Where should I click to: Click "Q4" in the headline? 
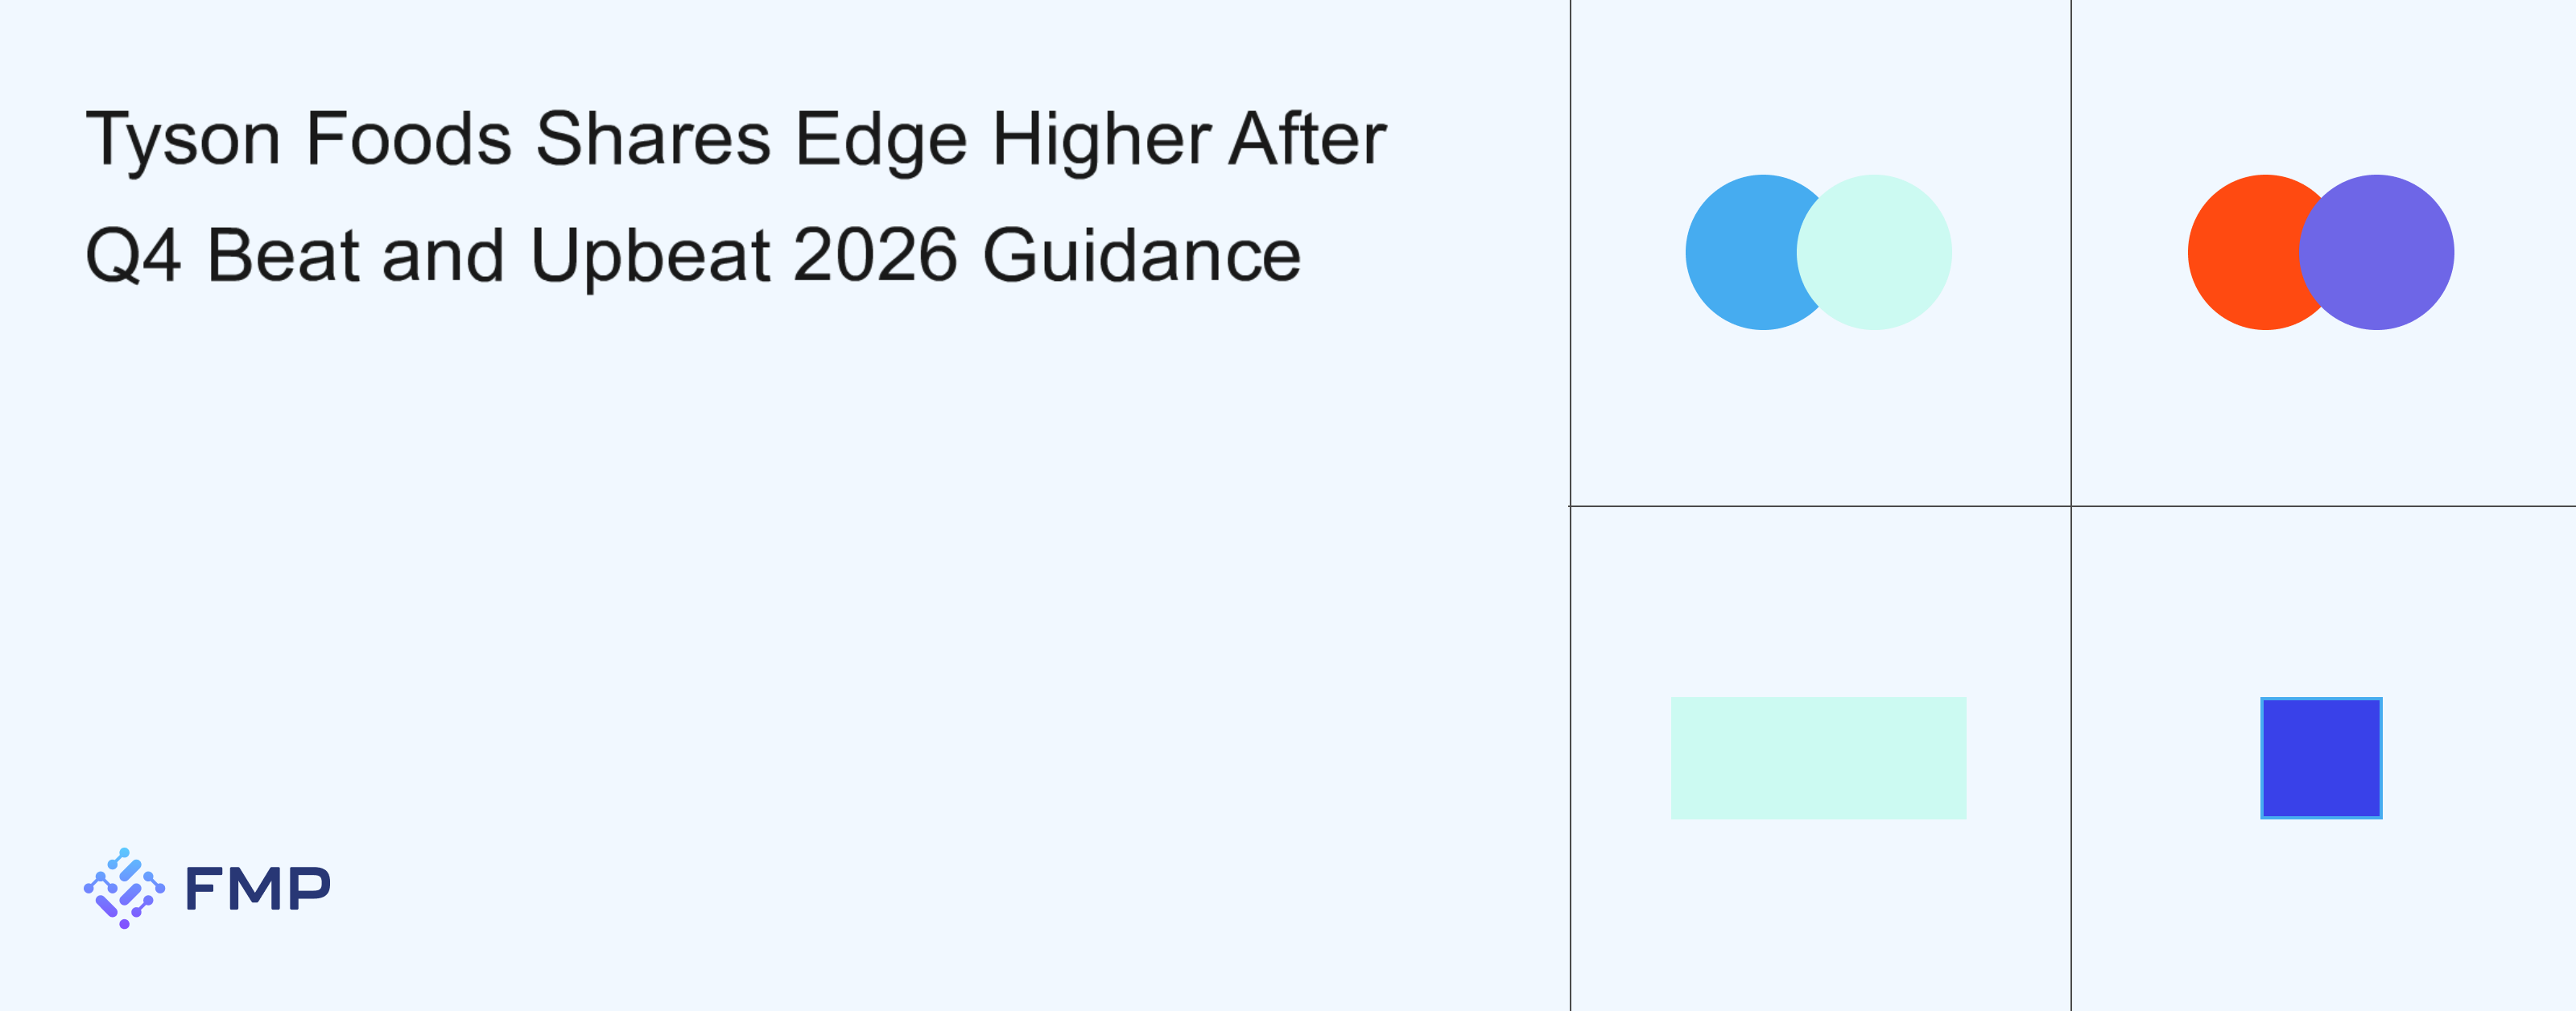133,256
